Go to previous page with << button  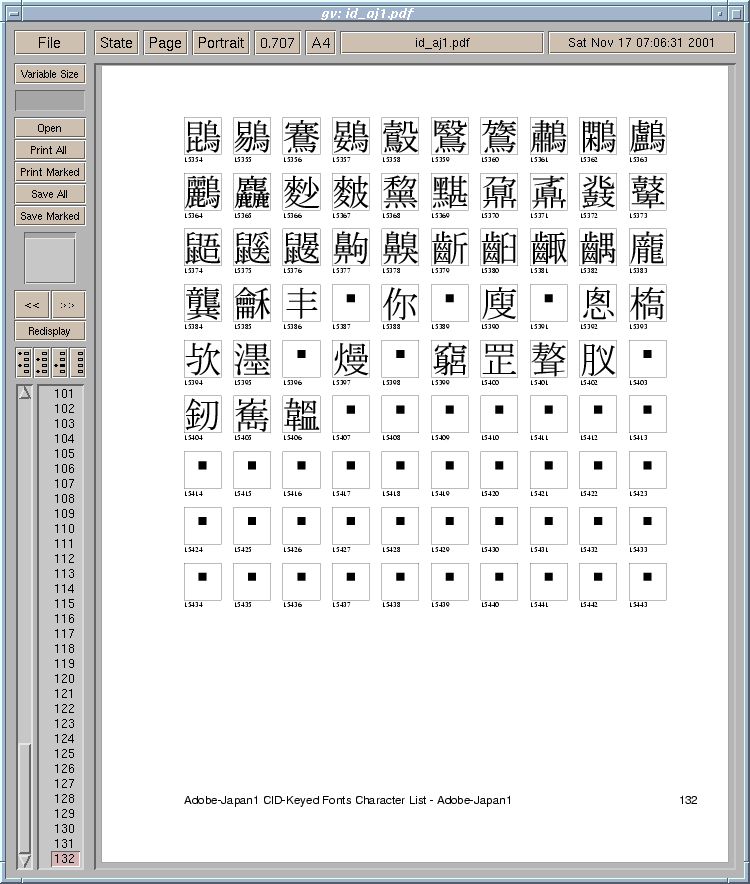32,305
